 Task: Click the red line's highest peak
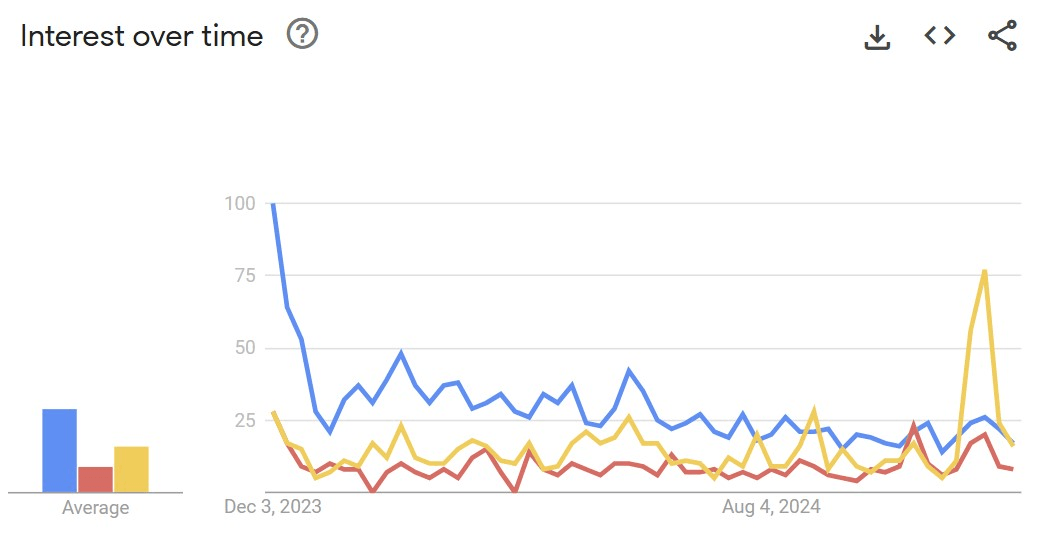[913, 425]
